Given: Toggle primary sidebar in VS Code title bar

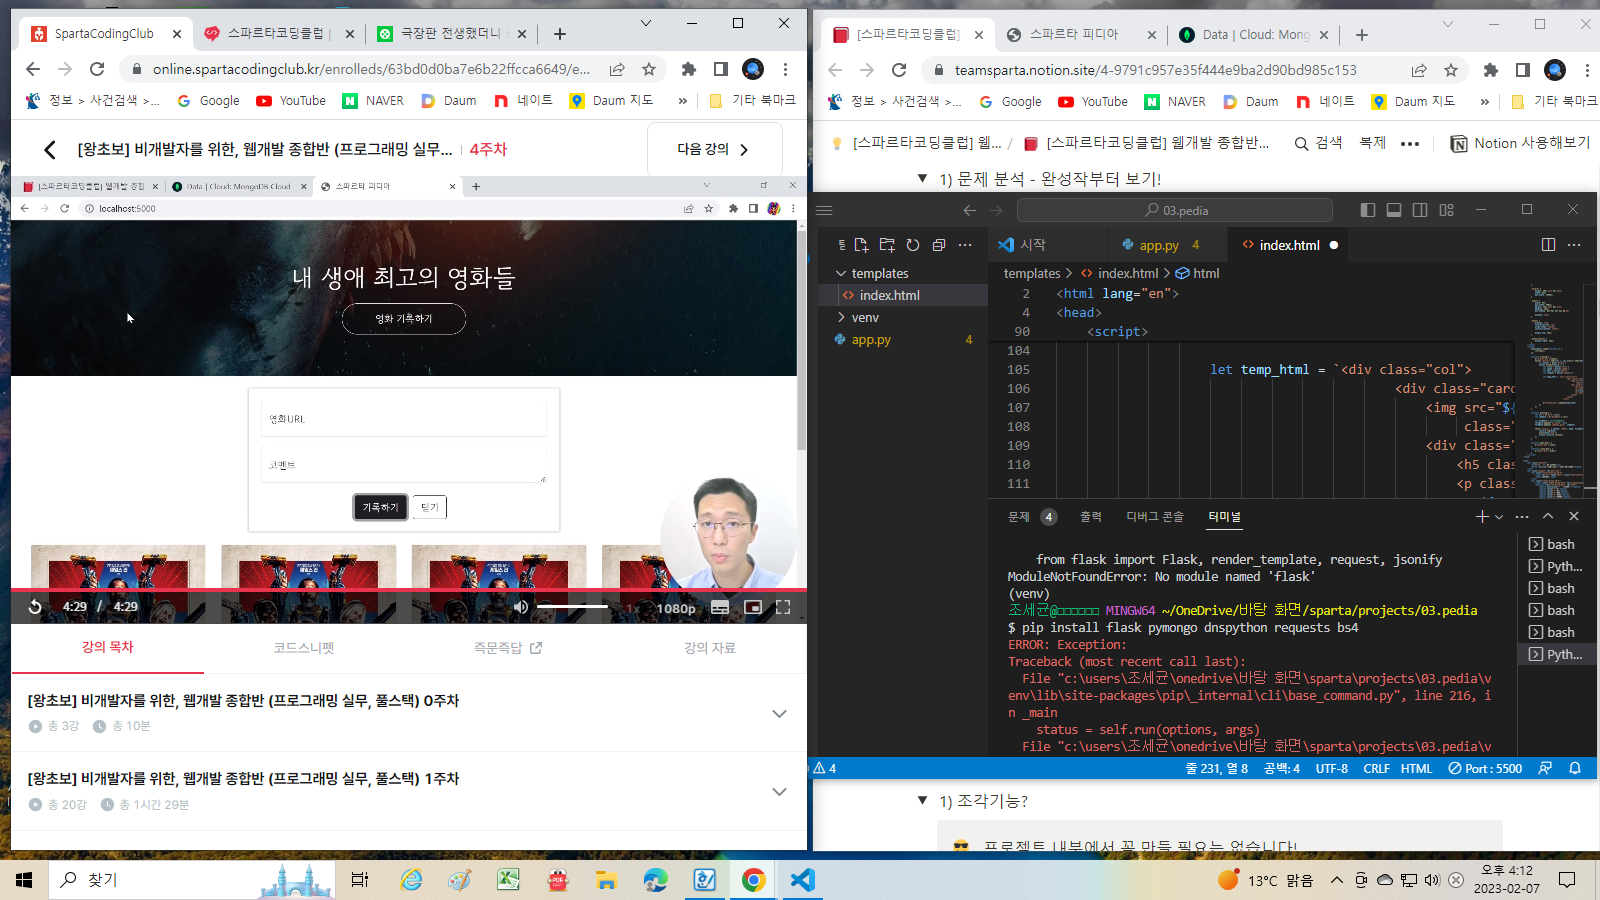Looking at the screenshot, I should [1368, 210].
